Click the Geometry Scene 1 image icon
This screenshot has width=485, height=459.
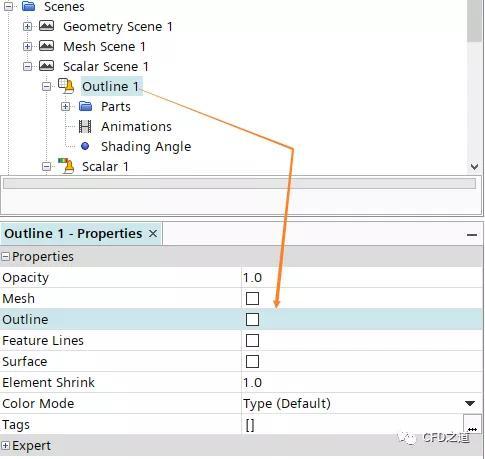pyautogui.click(x=46, y=26)
